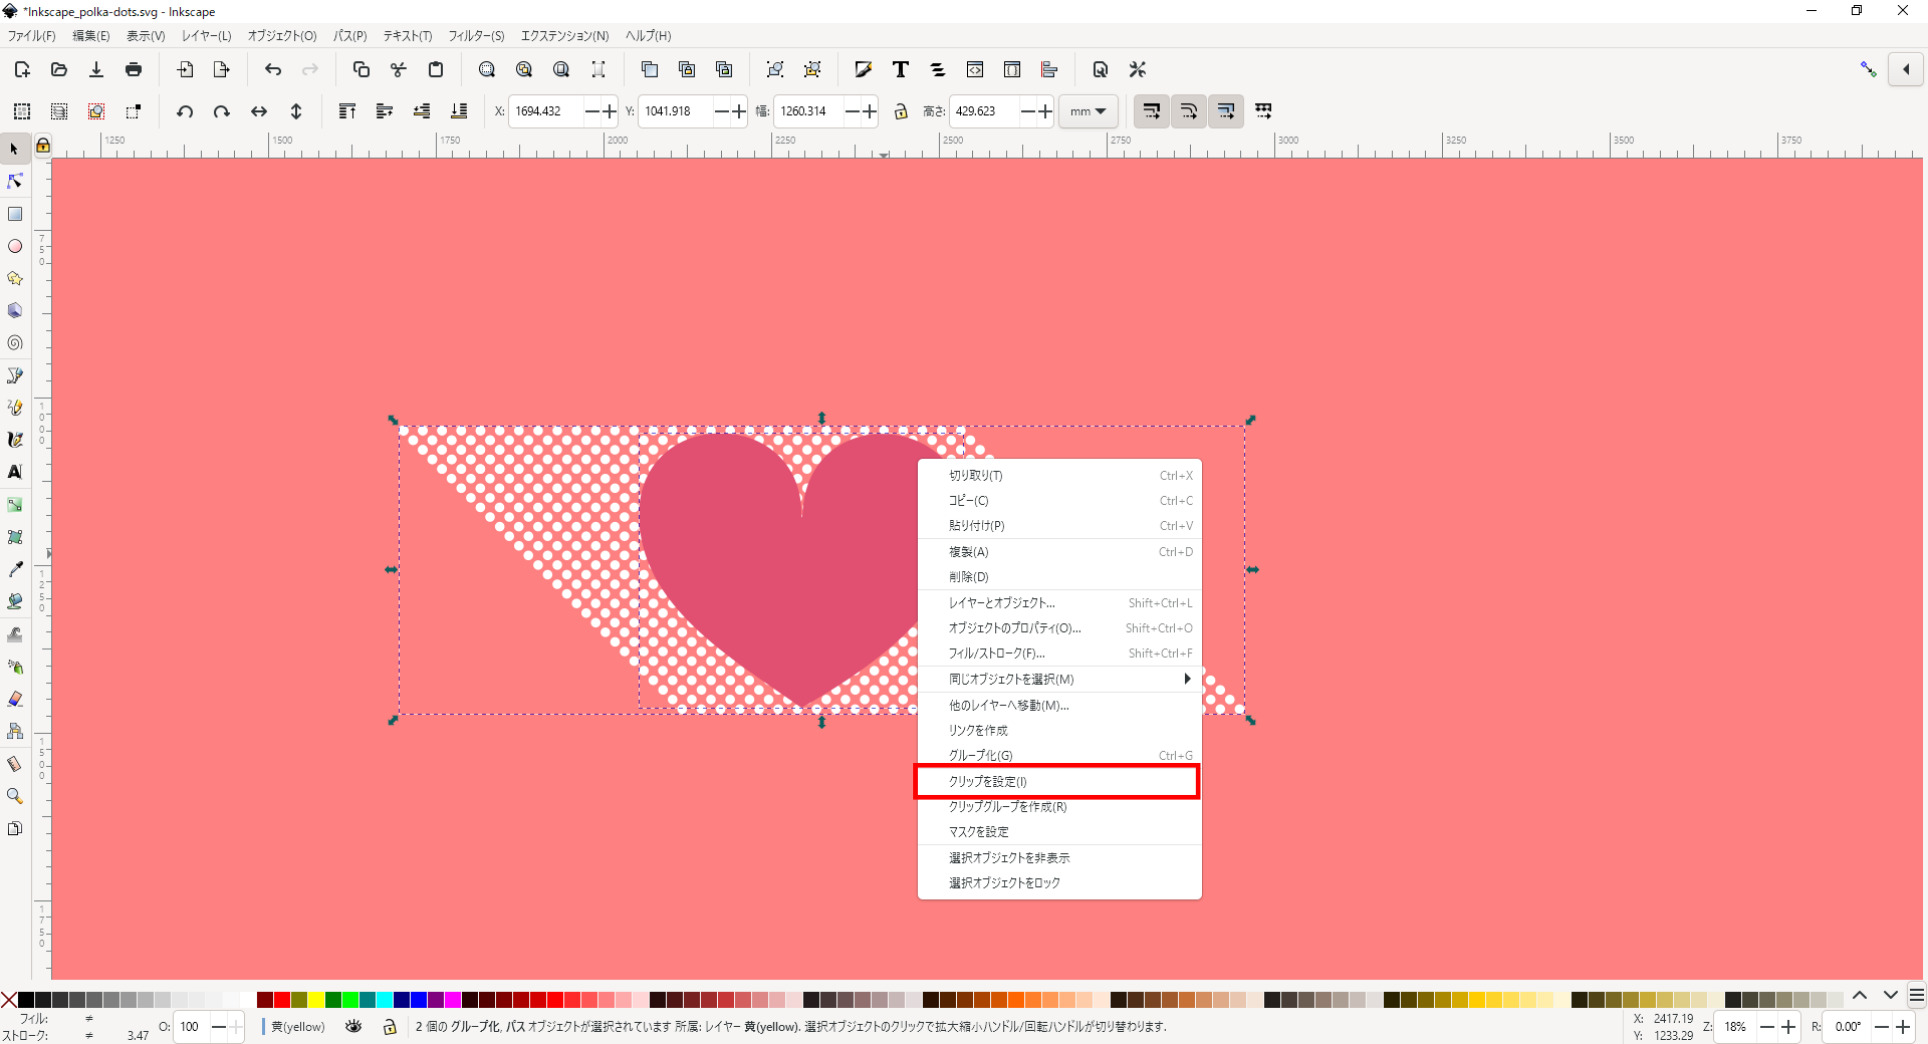
Task: Select the Eyedropper tool
Action: (x=15, y=569)
